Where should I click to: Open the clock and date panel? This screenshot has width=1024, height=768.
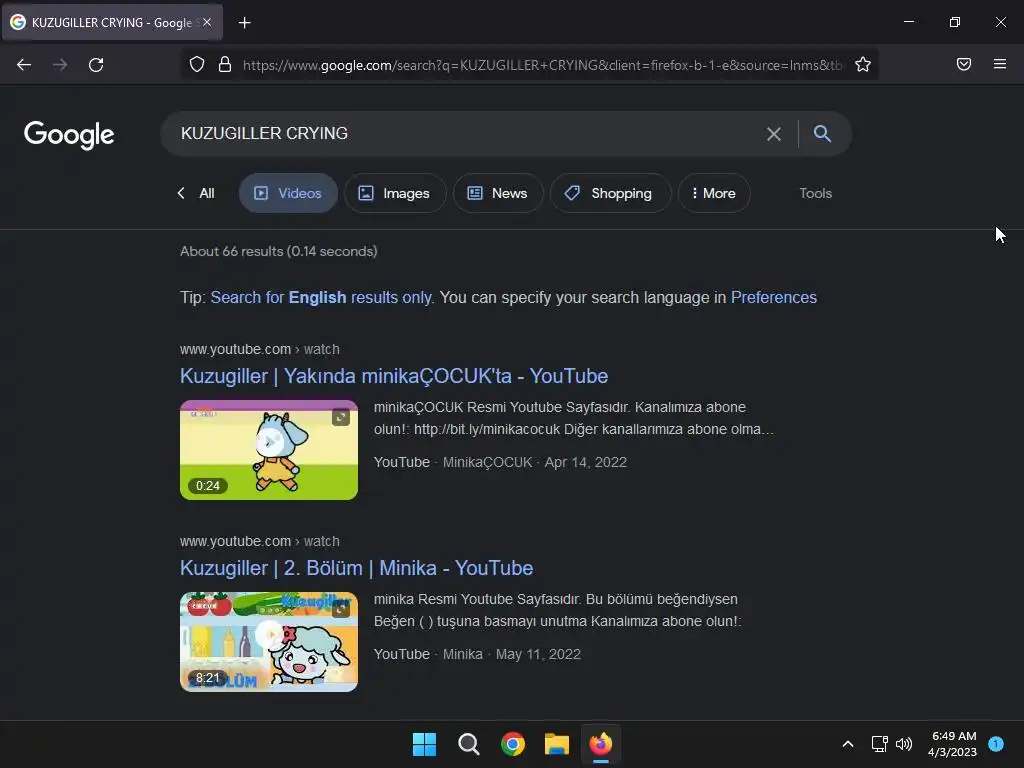tap(952, 744)
